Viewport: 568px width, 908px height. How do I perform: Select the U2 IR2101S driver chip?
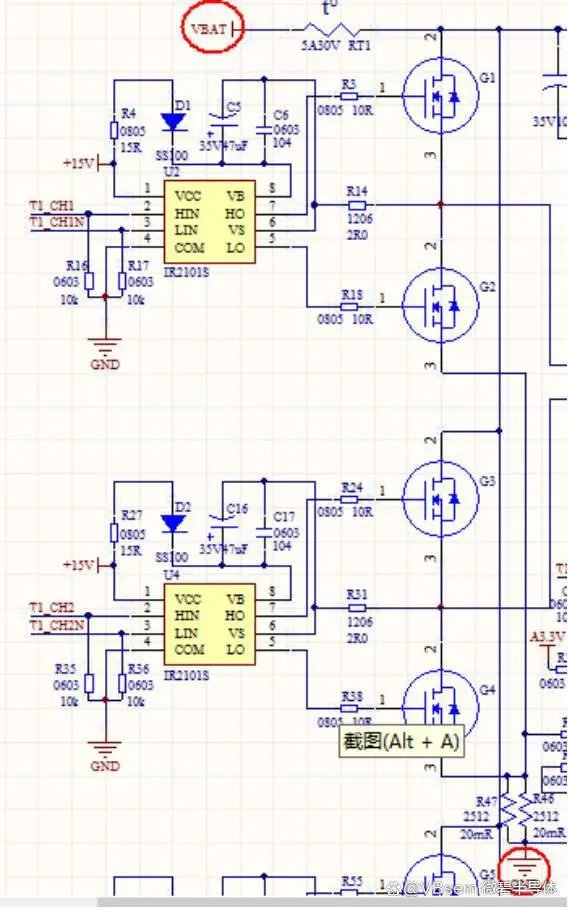(210, 222)
